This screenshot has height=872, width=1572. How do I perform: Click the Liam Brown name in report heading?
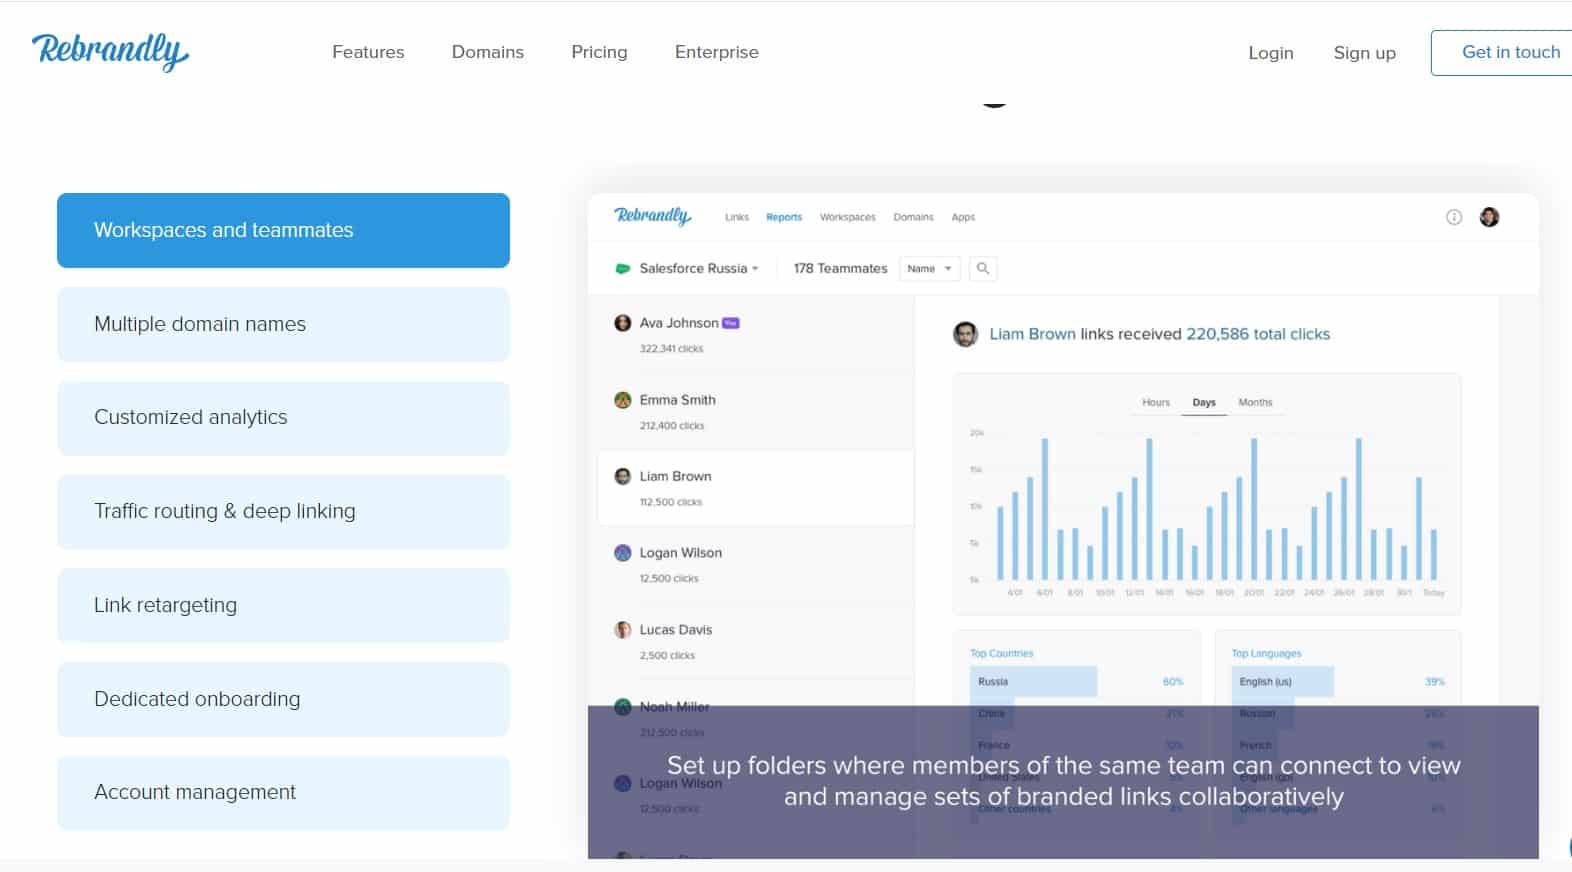pyautogui.click(x=1032, y=334)
